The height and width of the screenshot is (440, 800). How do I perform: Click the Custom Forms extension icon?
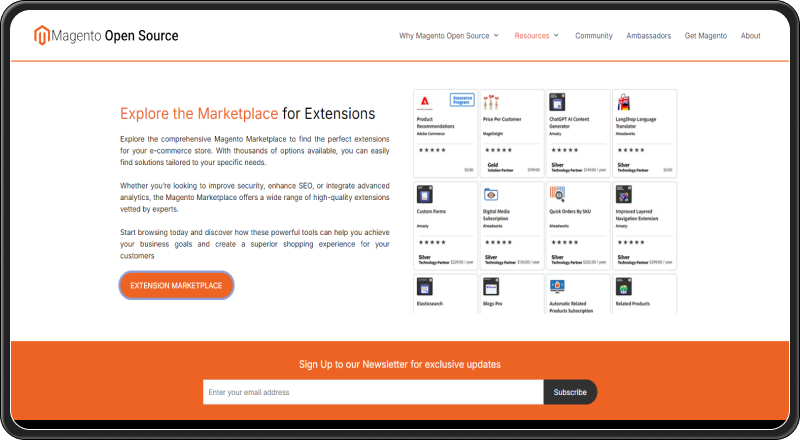(425, 194)
